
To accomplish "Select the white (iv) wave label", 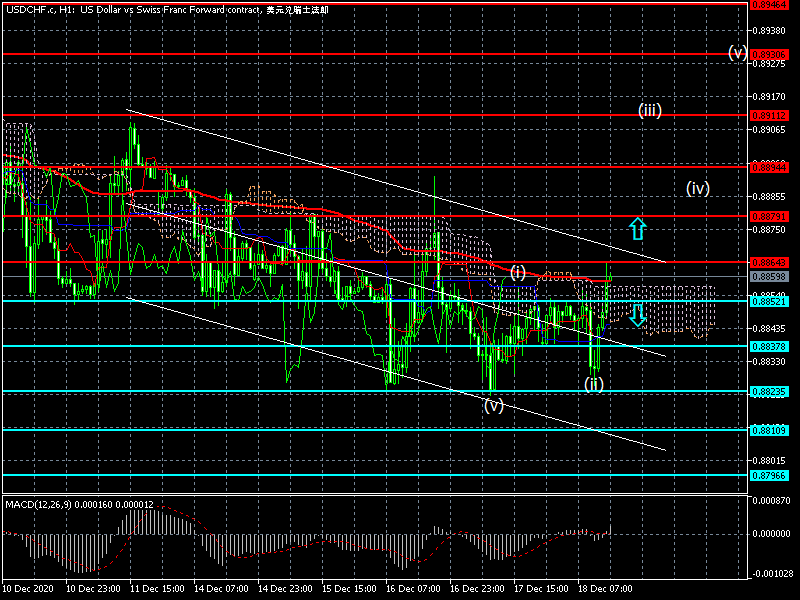I will coord(697,187).
